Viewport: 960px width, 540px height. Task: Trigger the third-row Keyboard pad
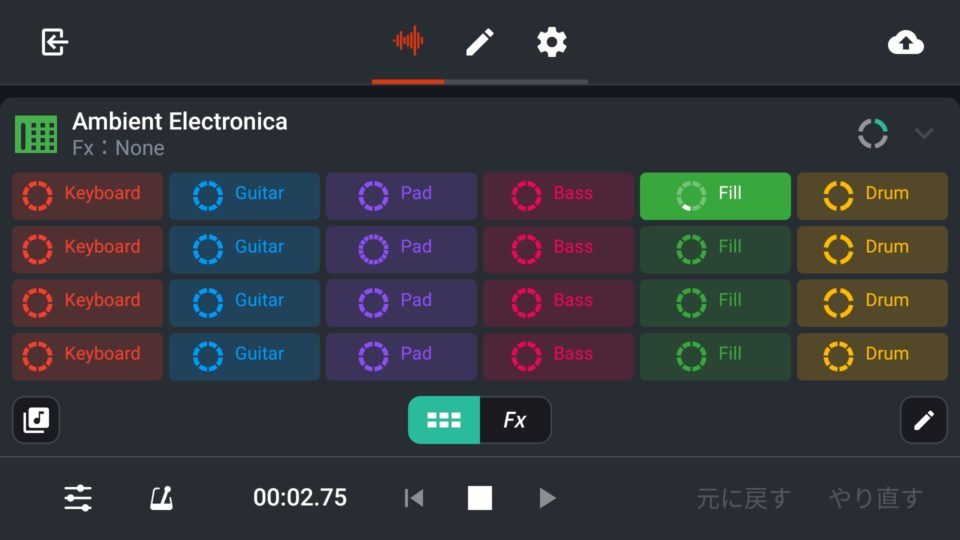(x=88, y=303)
